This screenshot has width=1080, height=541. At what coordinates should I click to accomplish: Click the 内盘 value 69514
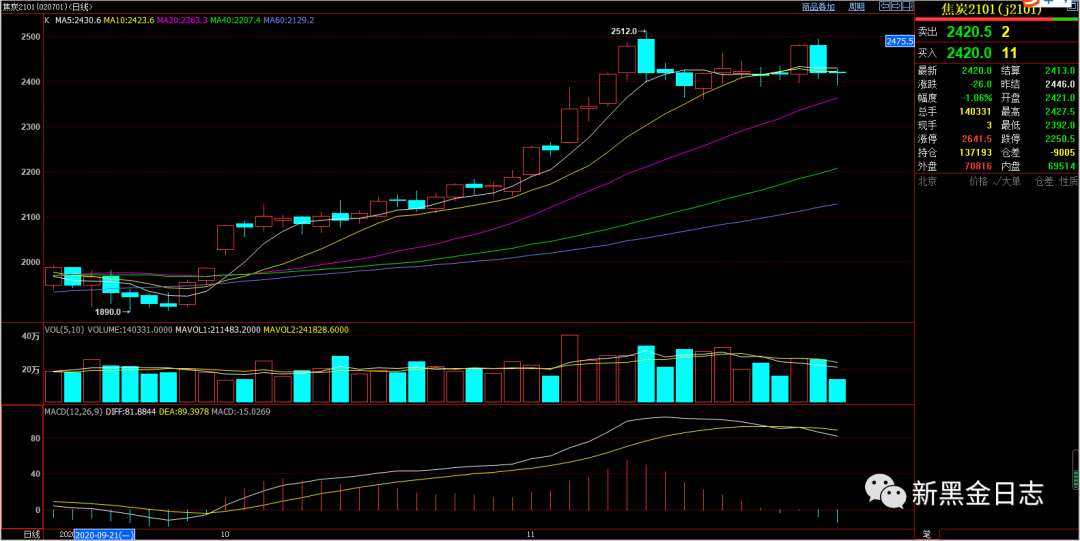(x=1061, y=167)
